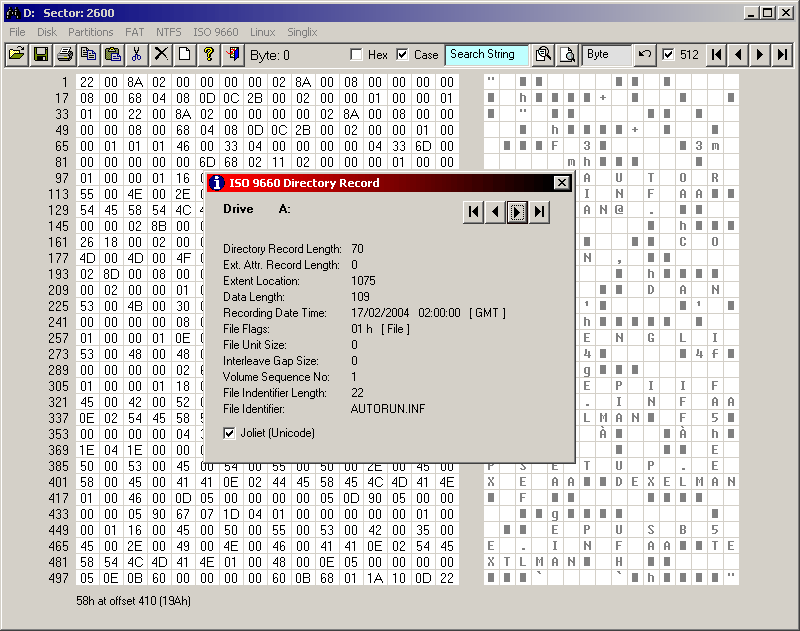Click the Exit door icon in toolbar
Screen dimensions: 800x631
coord(232,55)
